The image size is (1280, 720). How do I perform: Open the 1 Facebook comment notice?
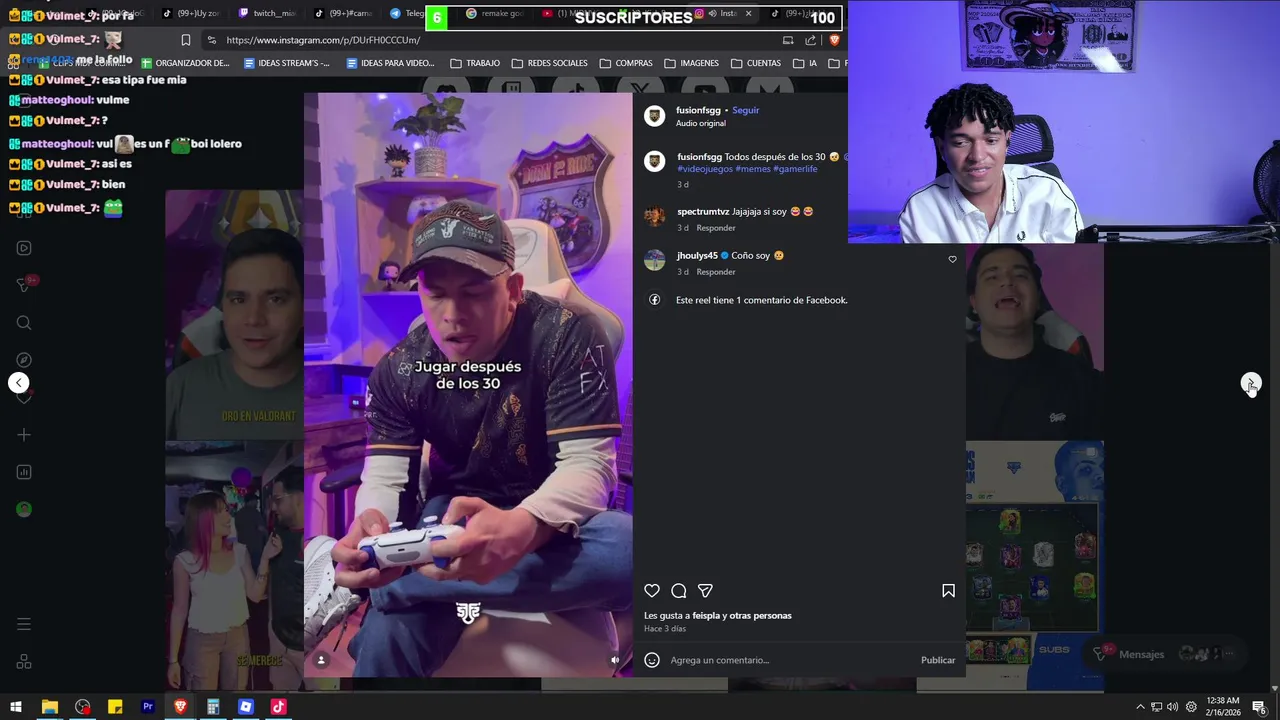coord(761,300)
